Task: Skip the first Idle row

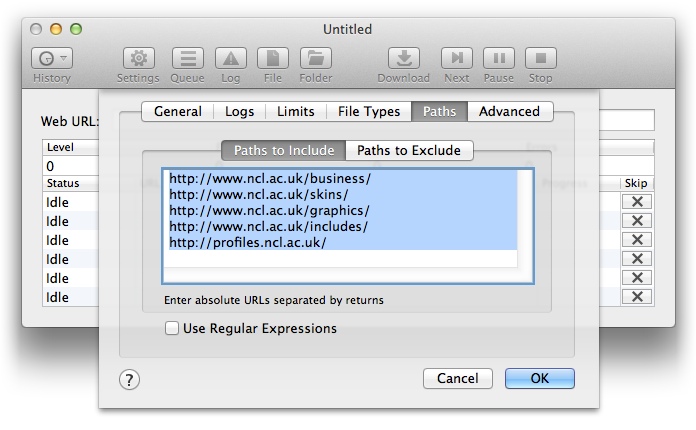Action: 637,202
